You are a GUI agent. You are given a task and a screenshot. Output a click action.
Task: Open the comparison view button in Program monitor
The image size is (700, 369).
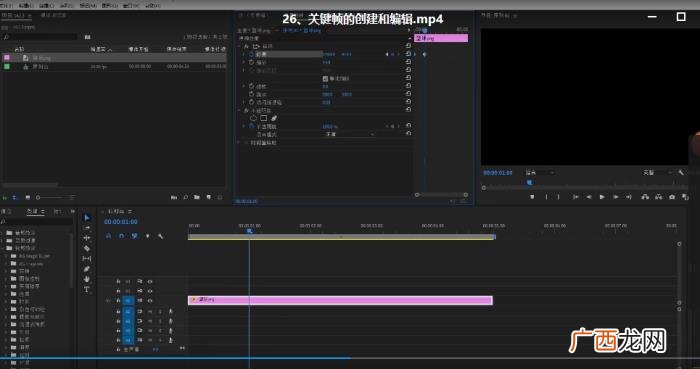coord(685,197)
